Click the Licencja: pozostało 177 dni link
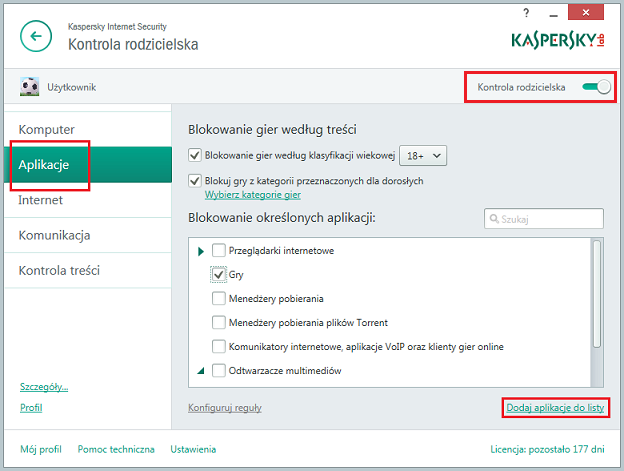This screenshot has height=471, width=624. coord(547,450)
